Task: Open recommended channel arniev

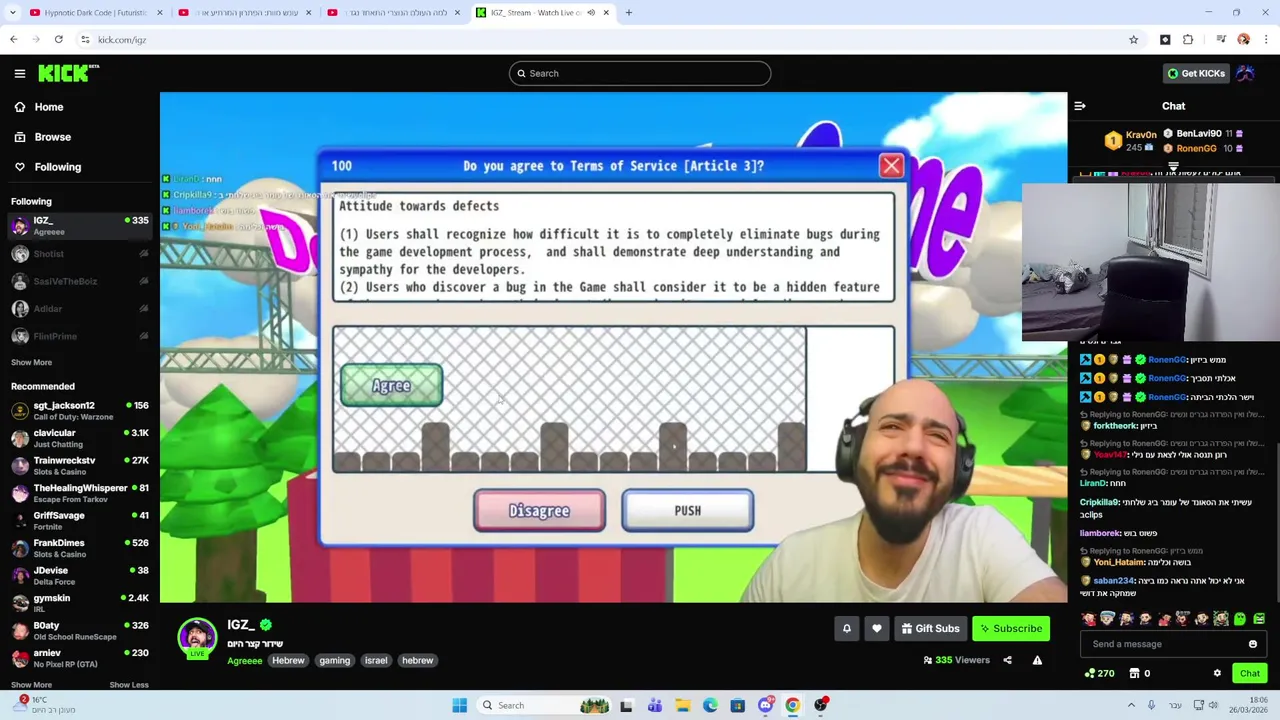Action: (80, 658)
